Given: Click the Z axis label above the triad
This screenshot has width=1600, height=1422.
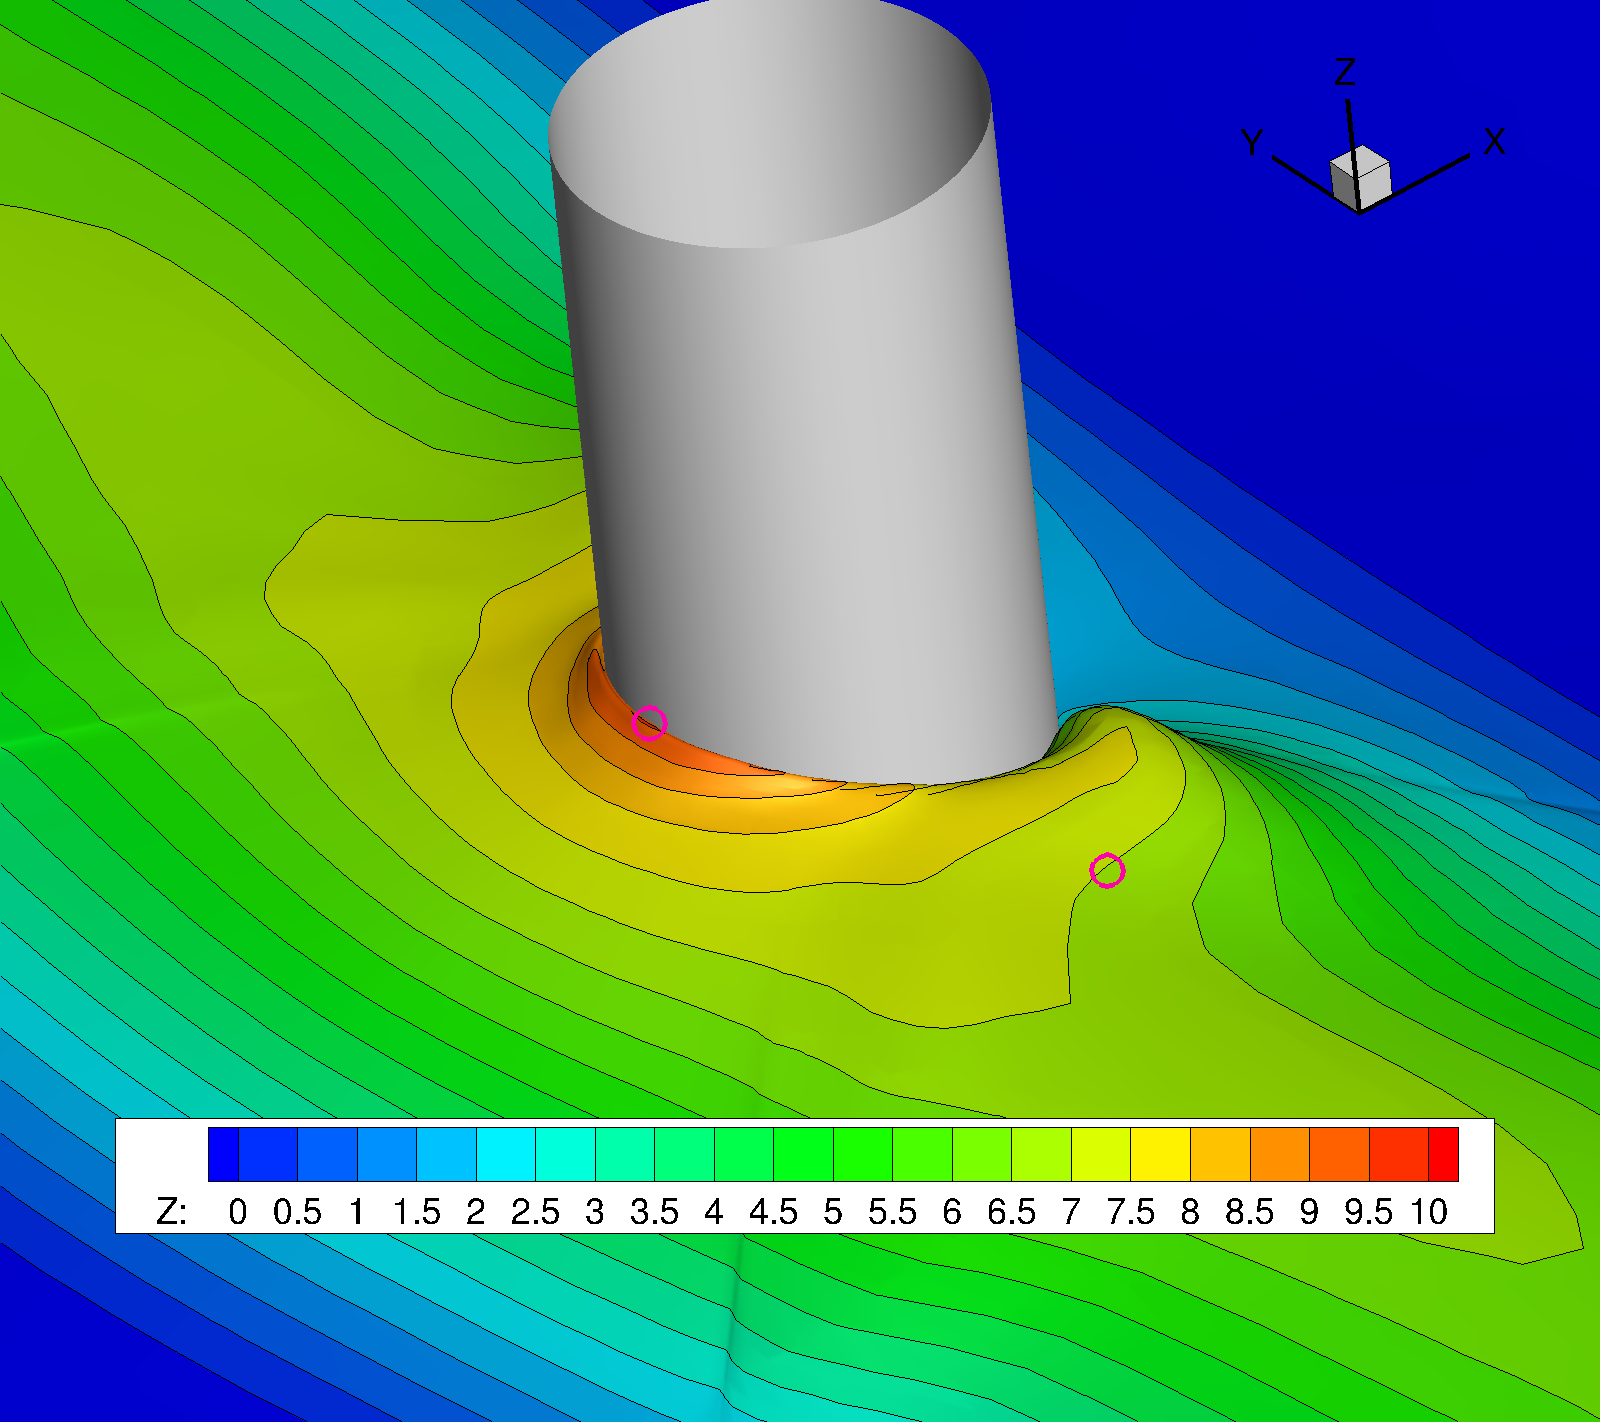Looking at the screenshot, I should pos(1345,72).
